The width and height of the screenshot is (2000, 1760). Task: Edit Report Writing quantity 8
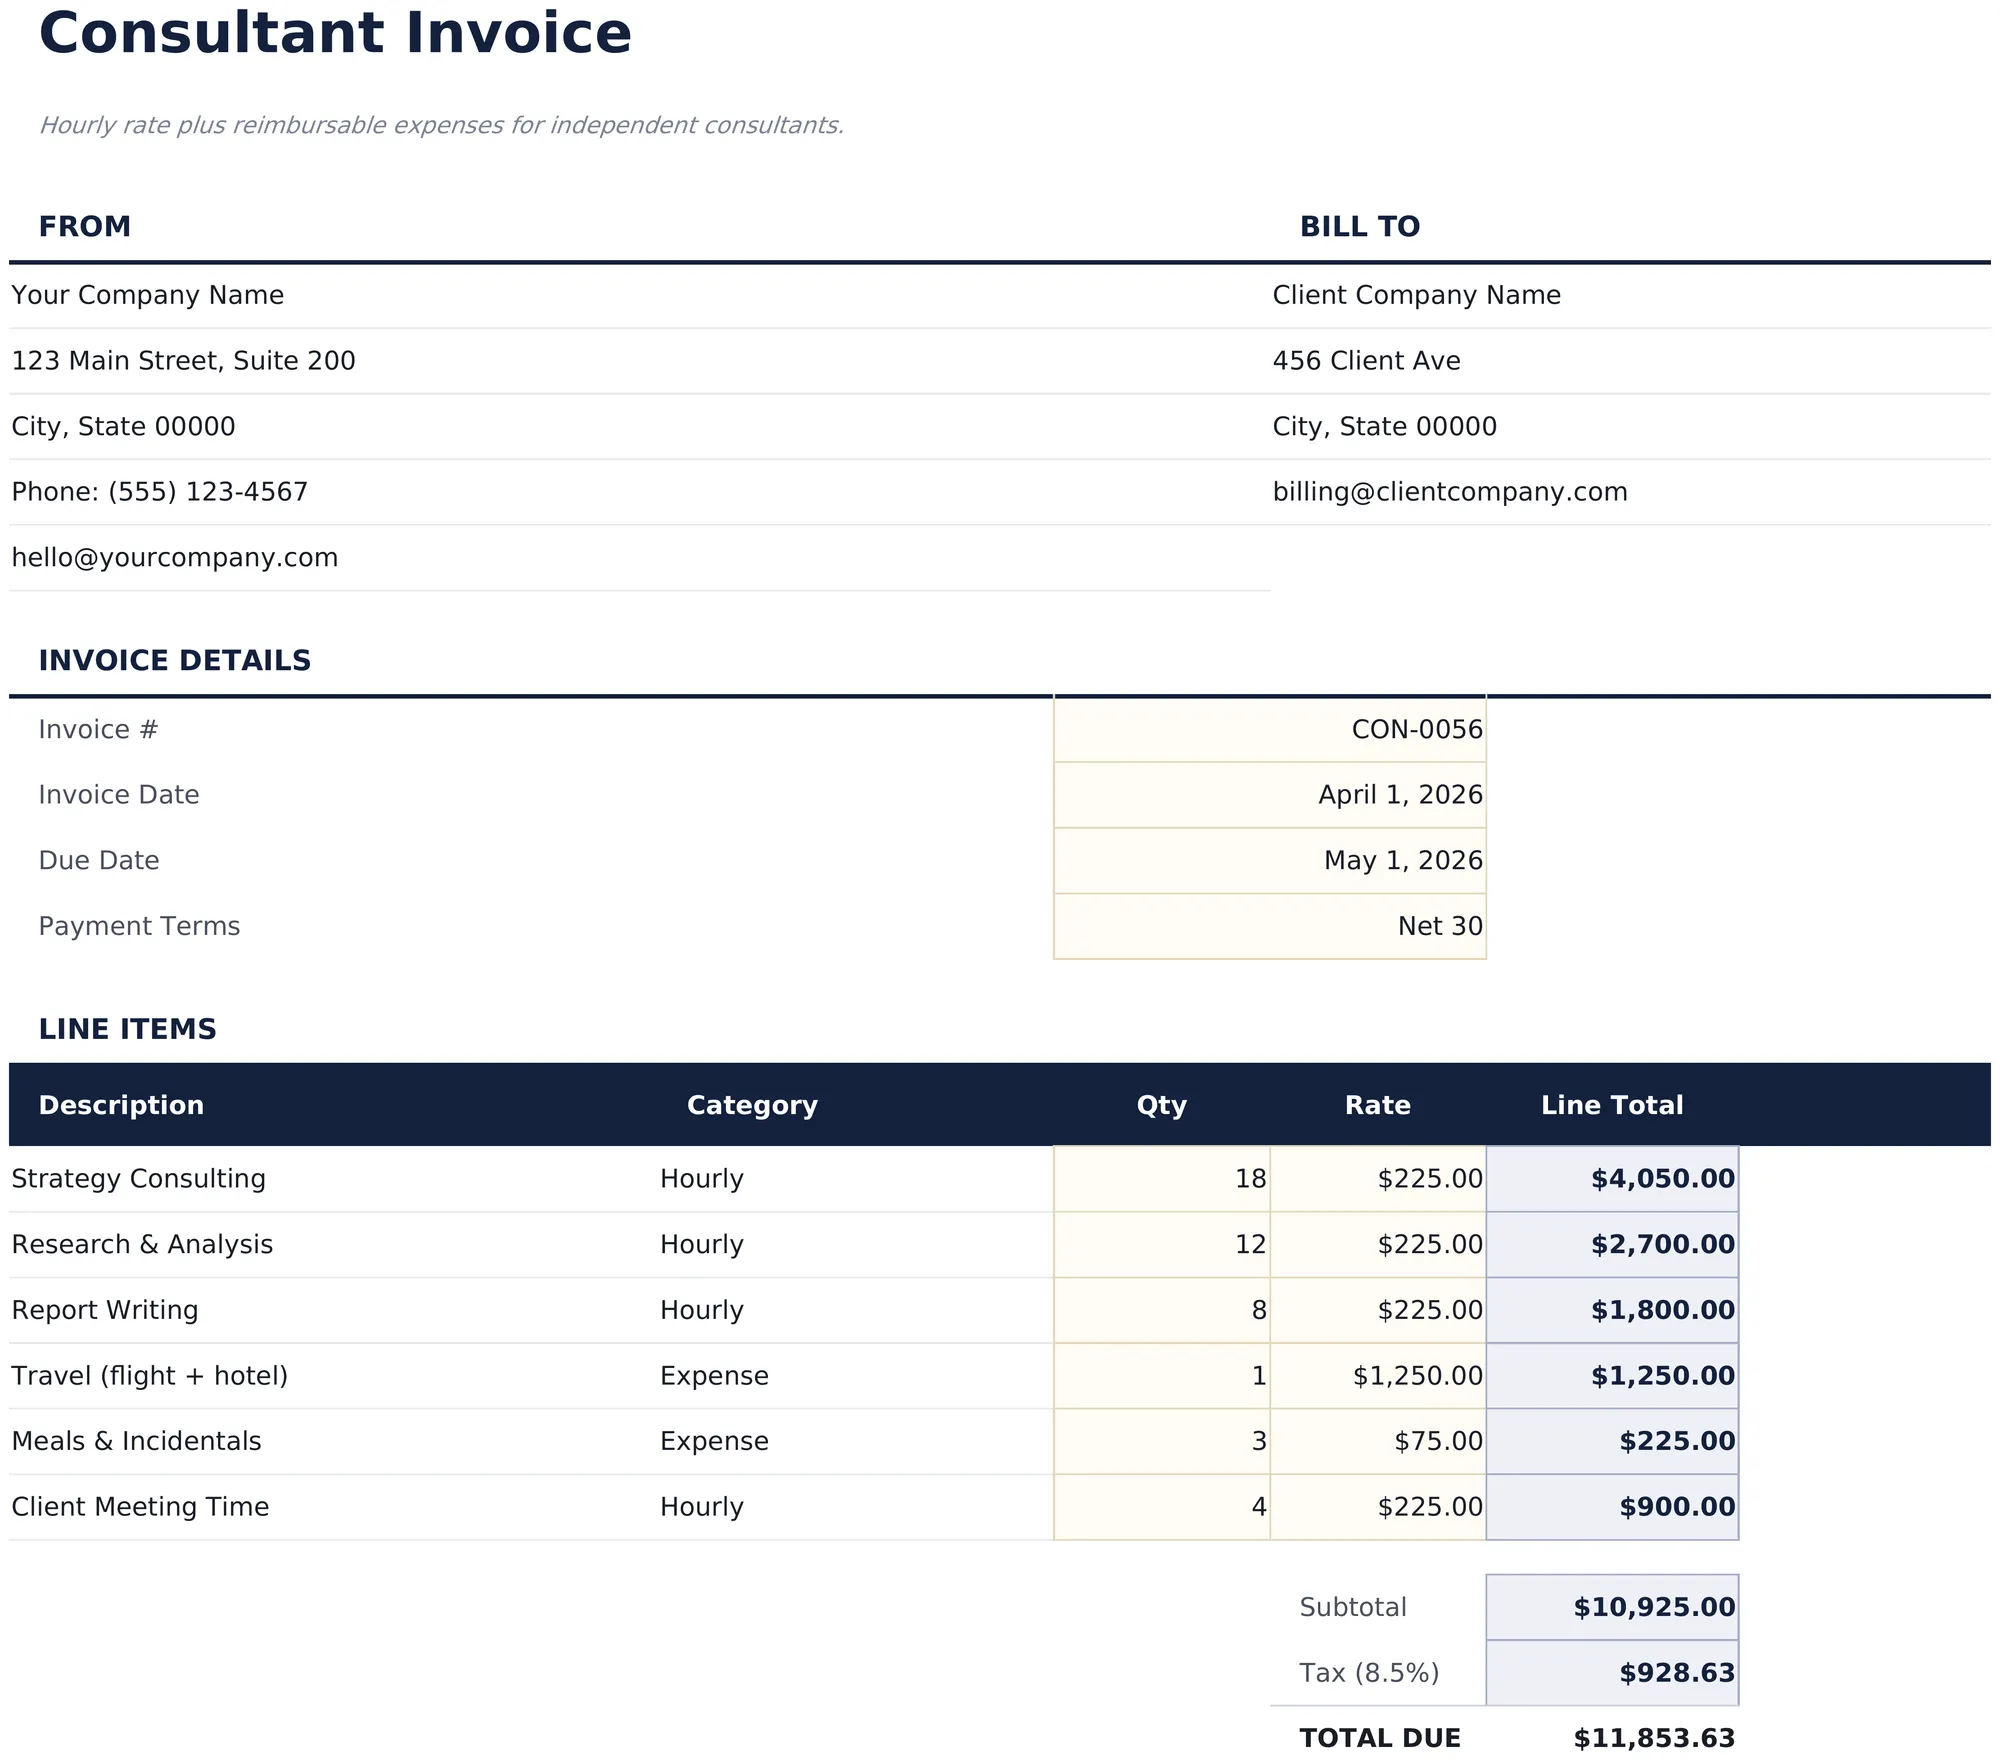coord(1162,1310)
